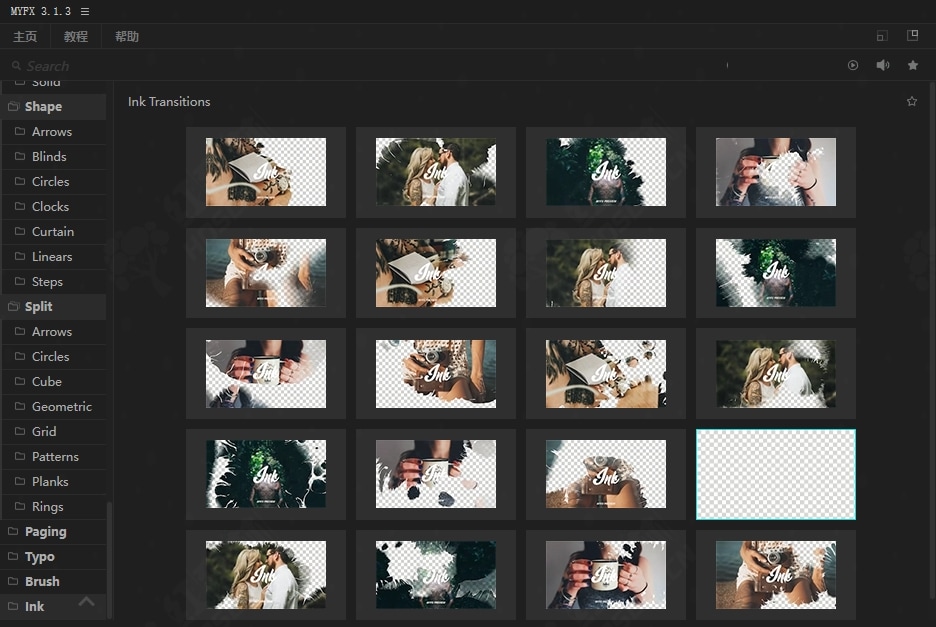Collapse the Split folder
936x627 pixels.
tap(54, 306)
